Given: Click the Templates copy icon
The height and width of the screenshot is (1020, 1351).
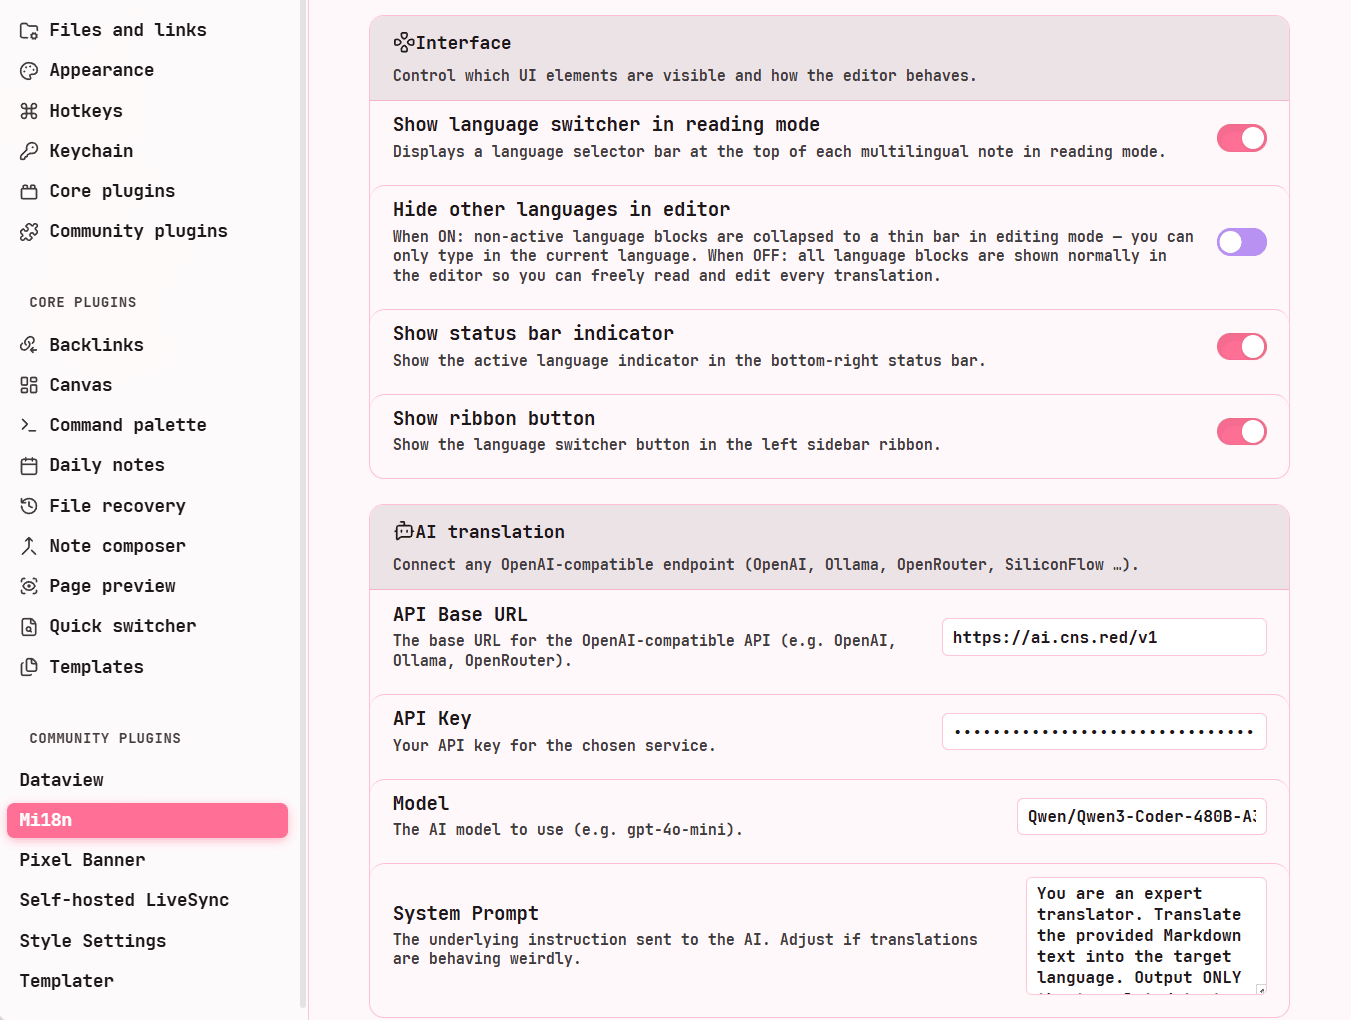Looking at the screenshot, I should 29,667.
